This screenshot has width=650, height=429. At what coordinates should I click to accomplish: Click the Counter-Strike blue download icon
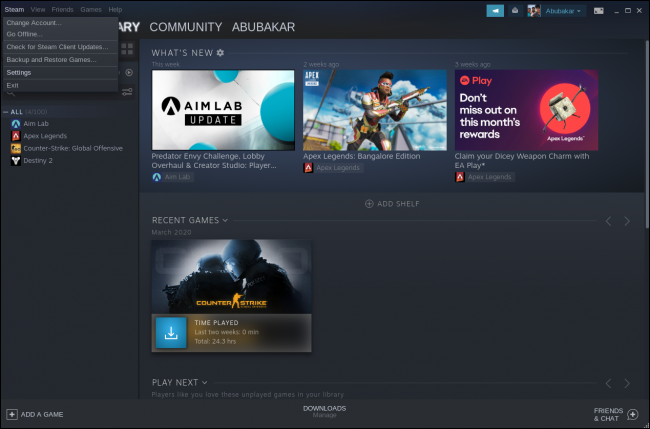[172, 333]
